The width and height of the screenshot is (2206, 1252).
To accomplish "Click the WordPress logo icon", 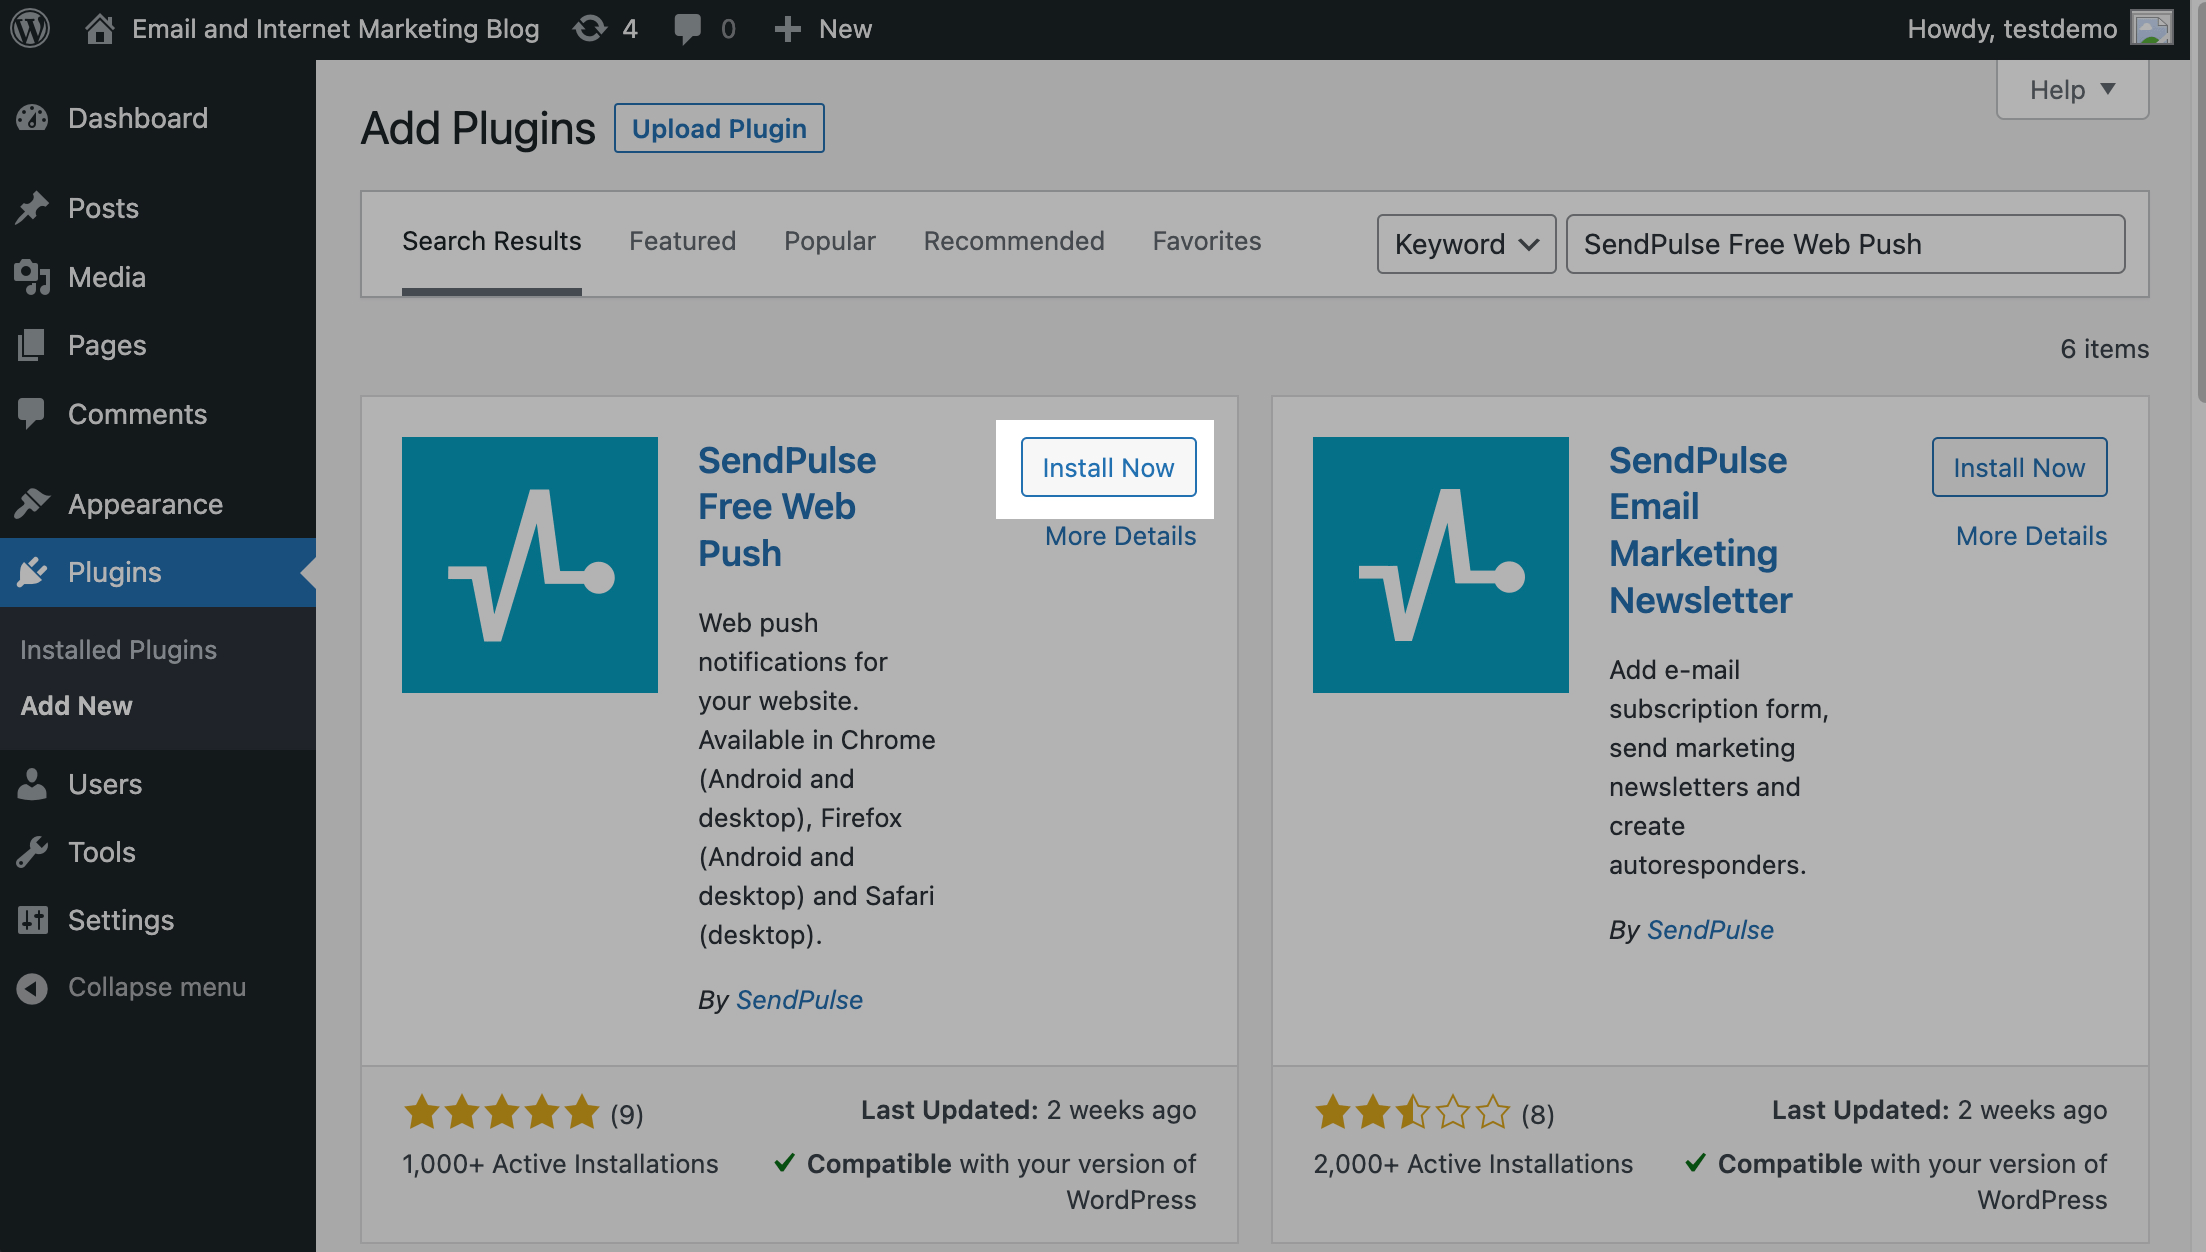I will pyautogui.click(x=30, y=28).
